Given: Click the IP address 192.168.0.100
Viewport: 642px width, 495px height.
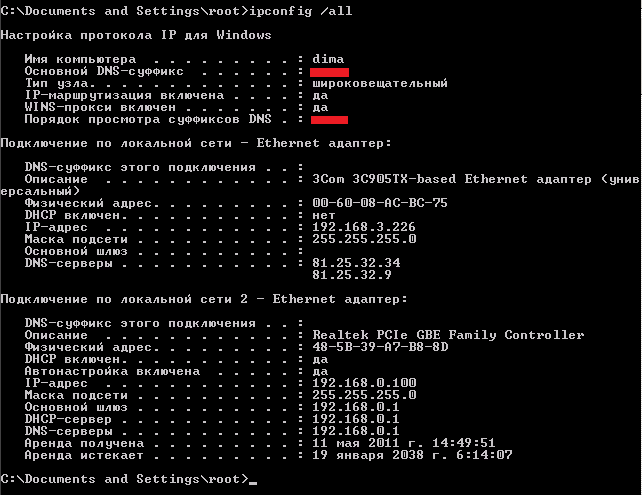Looking at the screenshot, I should 364,383.
